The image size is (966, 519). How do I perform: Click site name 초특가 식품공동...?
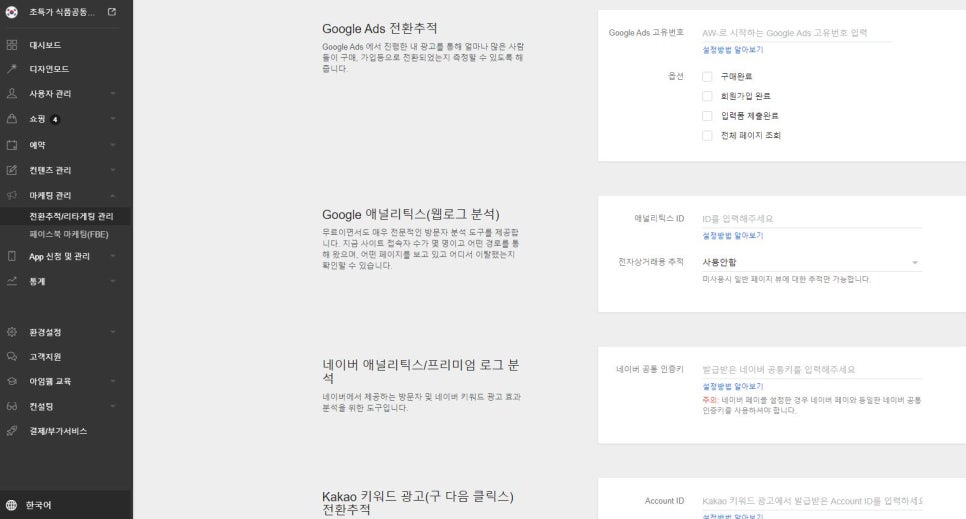pos(62,12)
